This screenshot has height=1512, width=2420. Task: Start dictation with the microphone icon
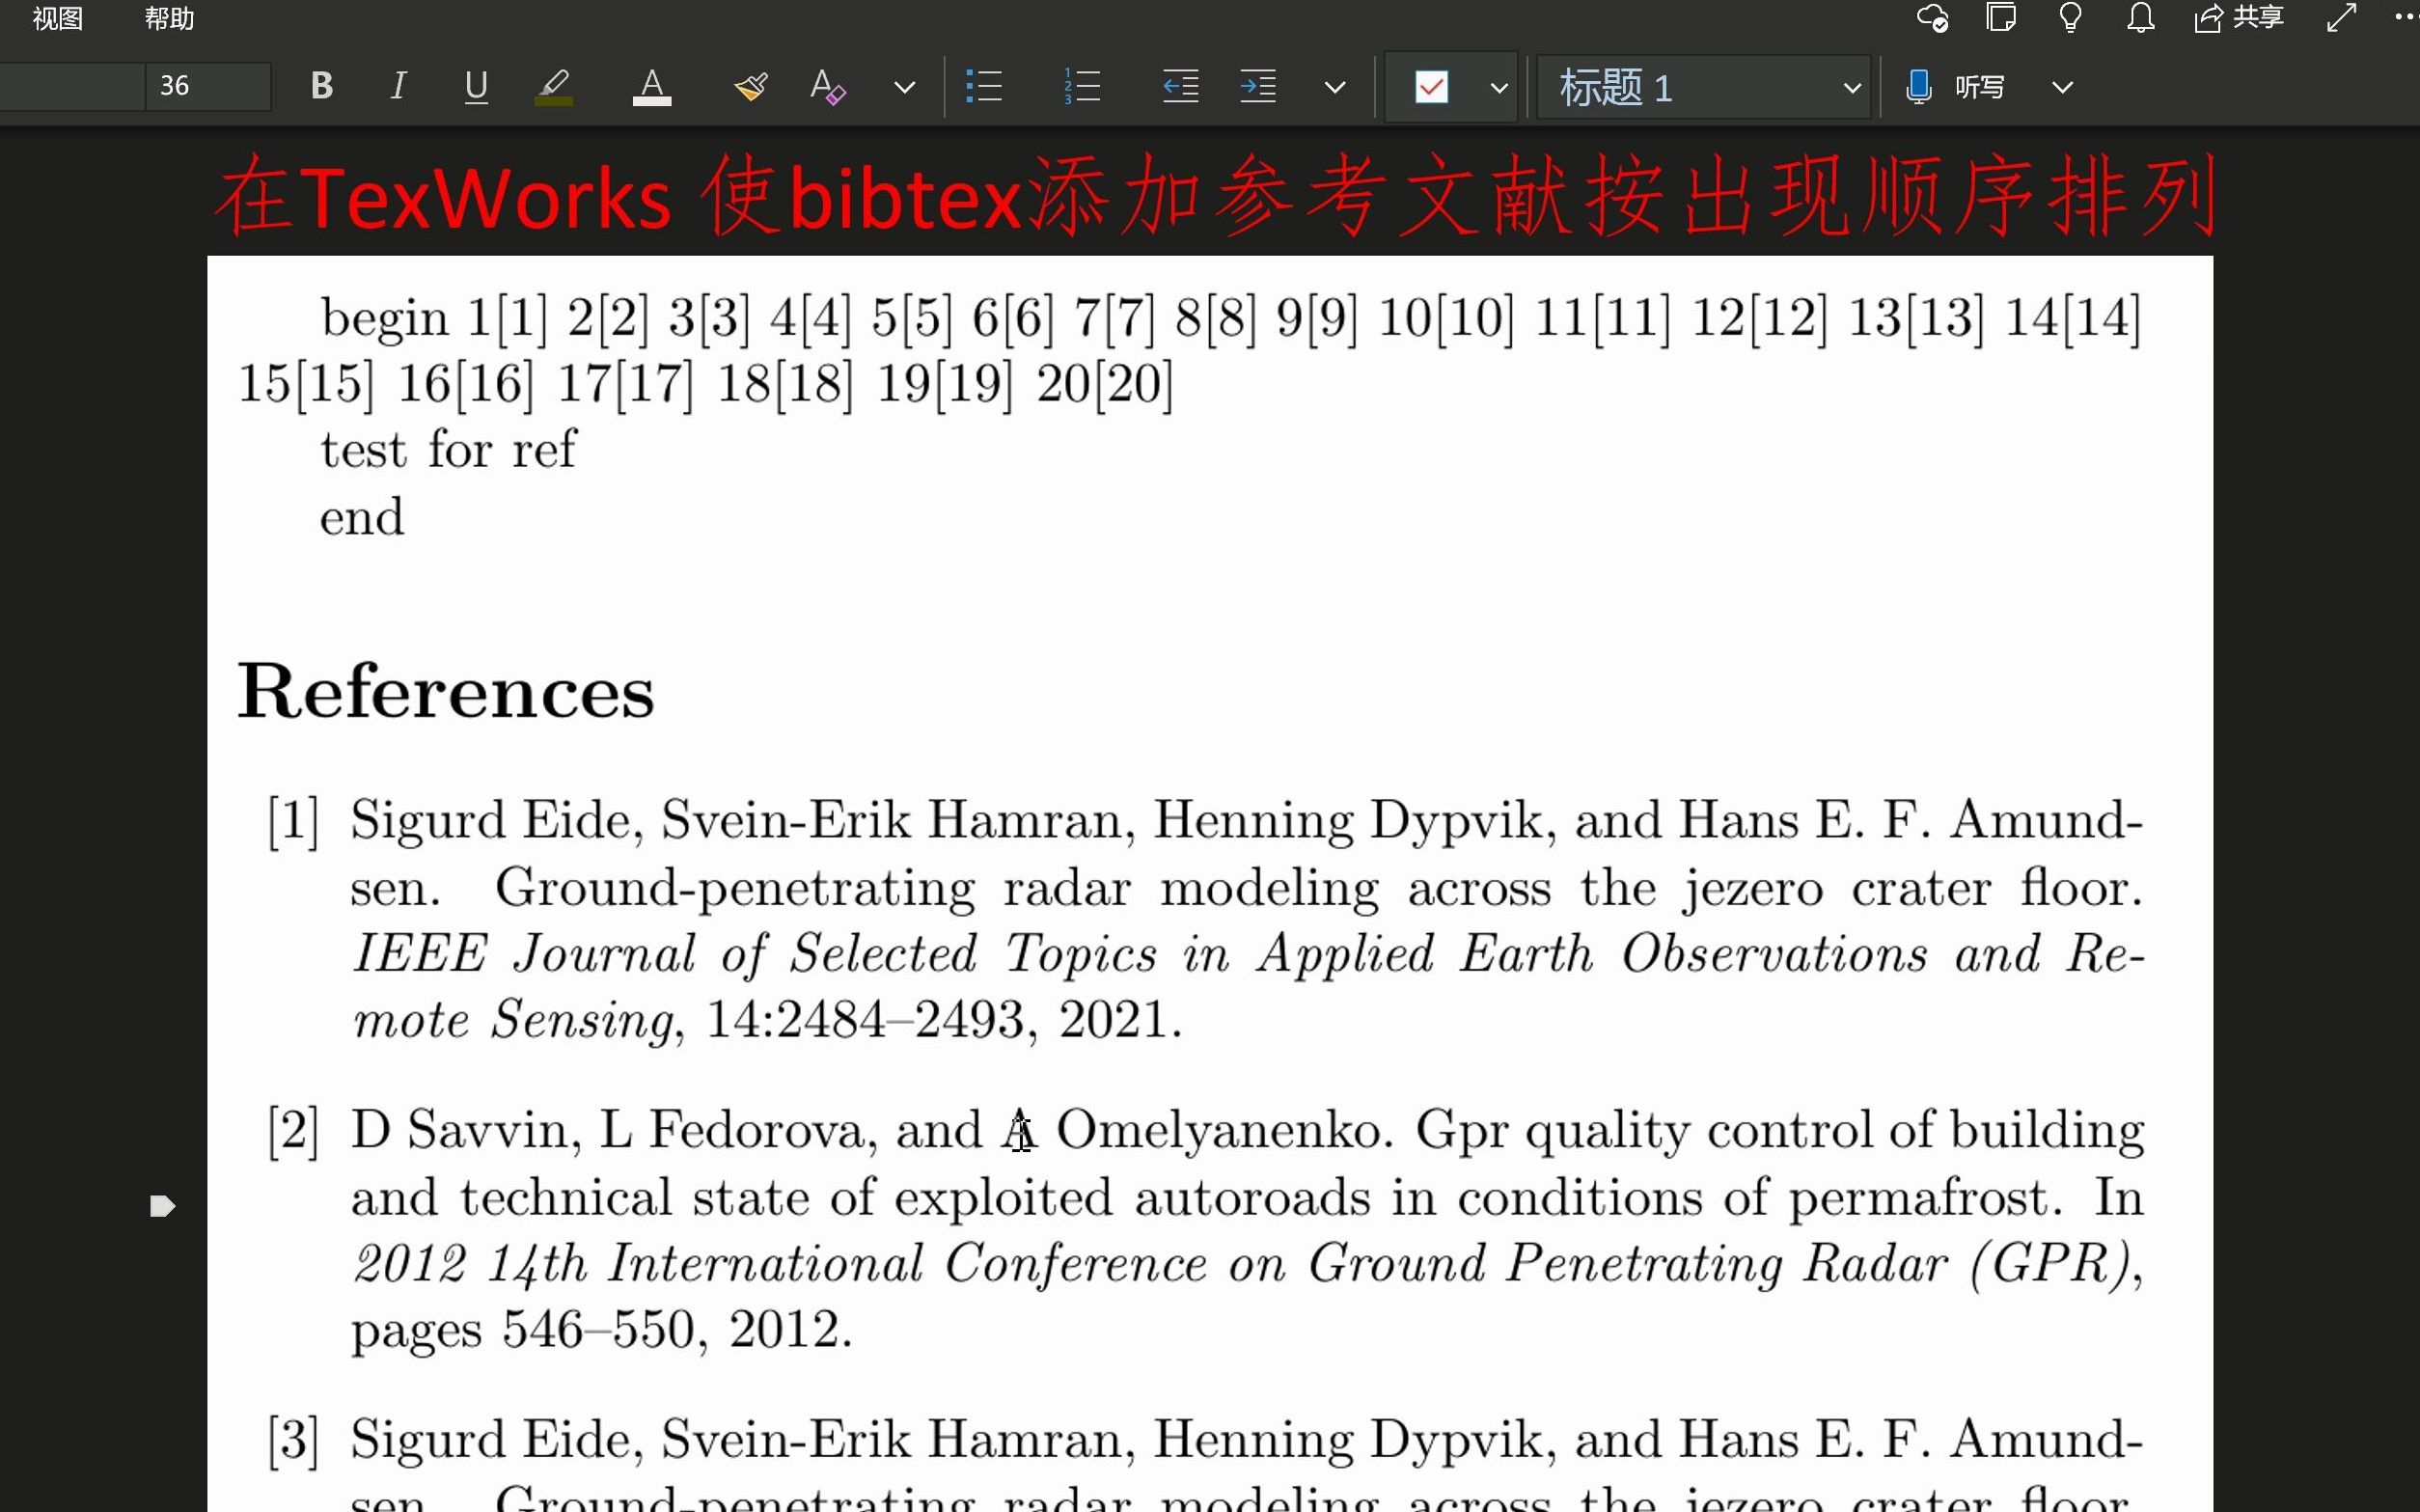click(1918, 87)
